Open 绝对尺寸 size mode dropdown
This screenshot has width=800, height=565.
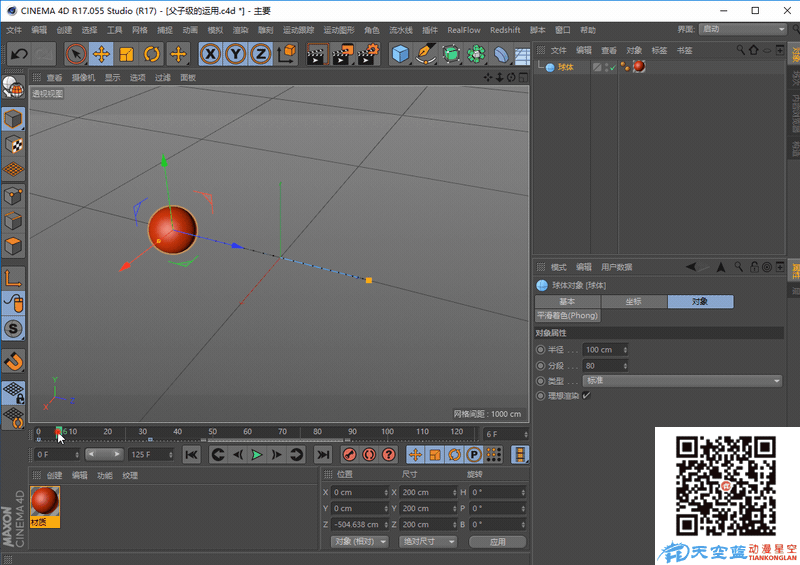[x=427, y=542]
